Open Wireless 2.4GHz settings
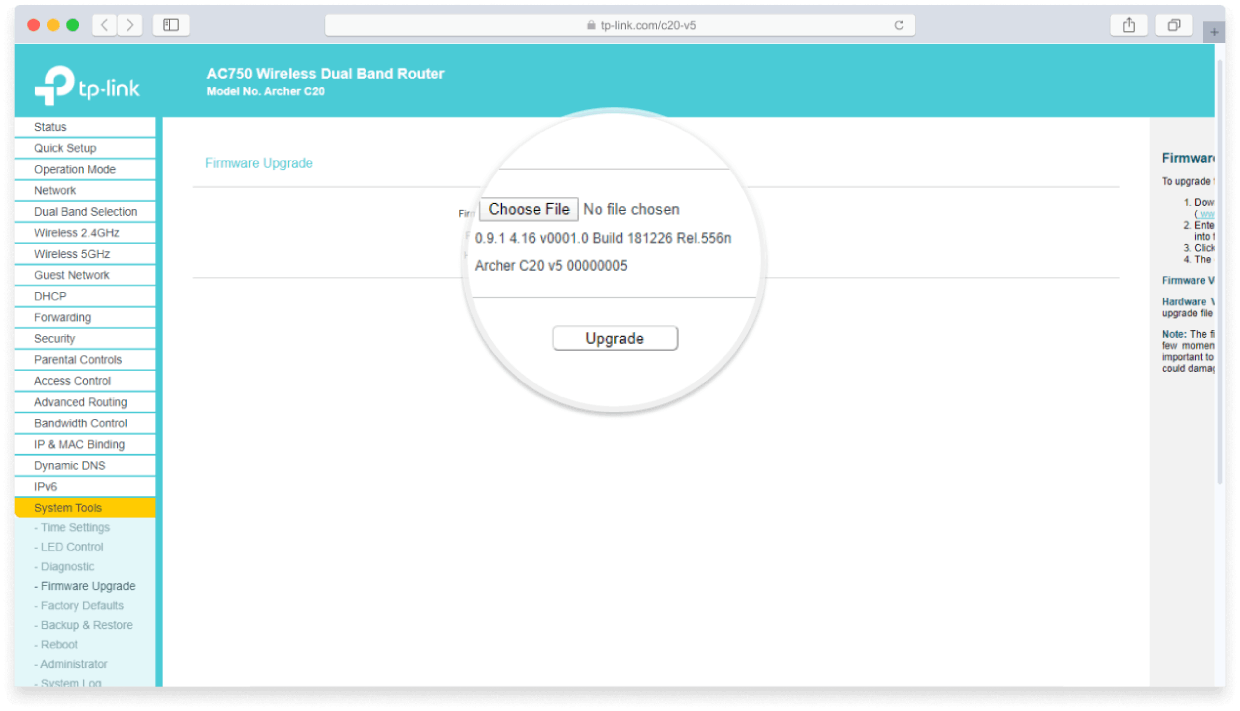The image size is (1240, 711). (x=85, y=232)
